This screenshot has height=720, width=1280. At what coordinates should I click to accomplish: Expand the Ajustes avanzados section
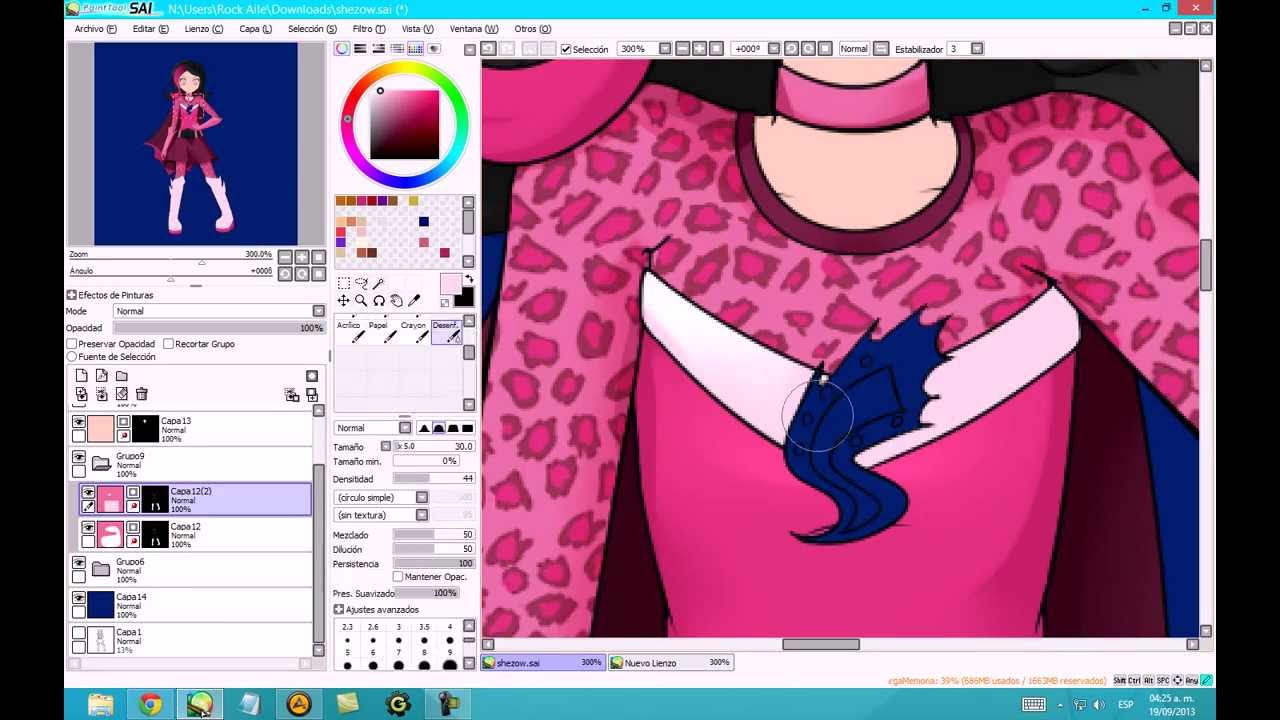point(339,610)
